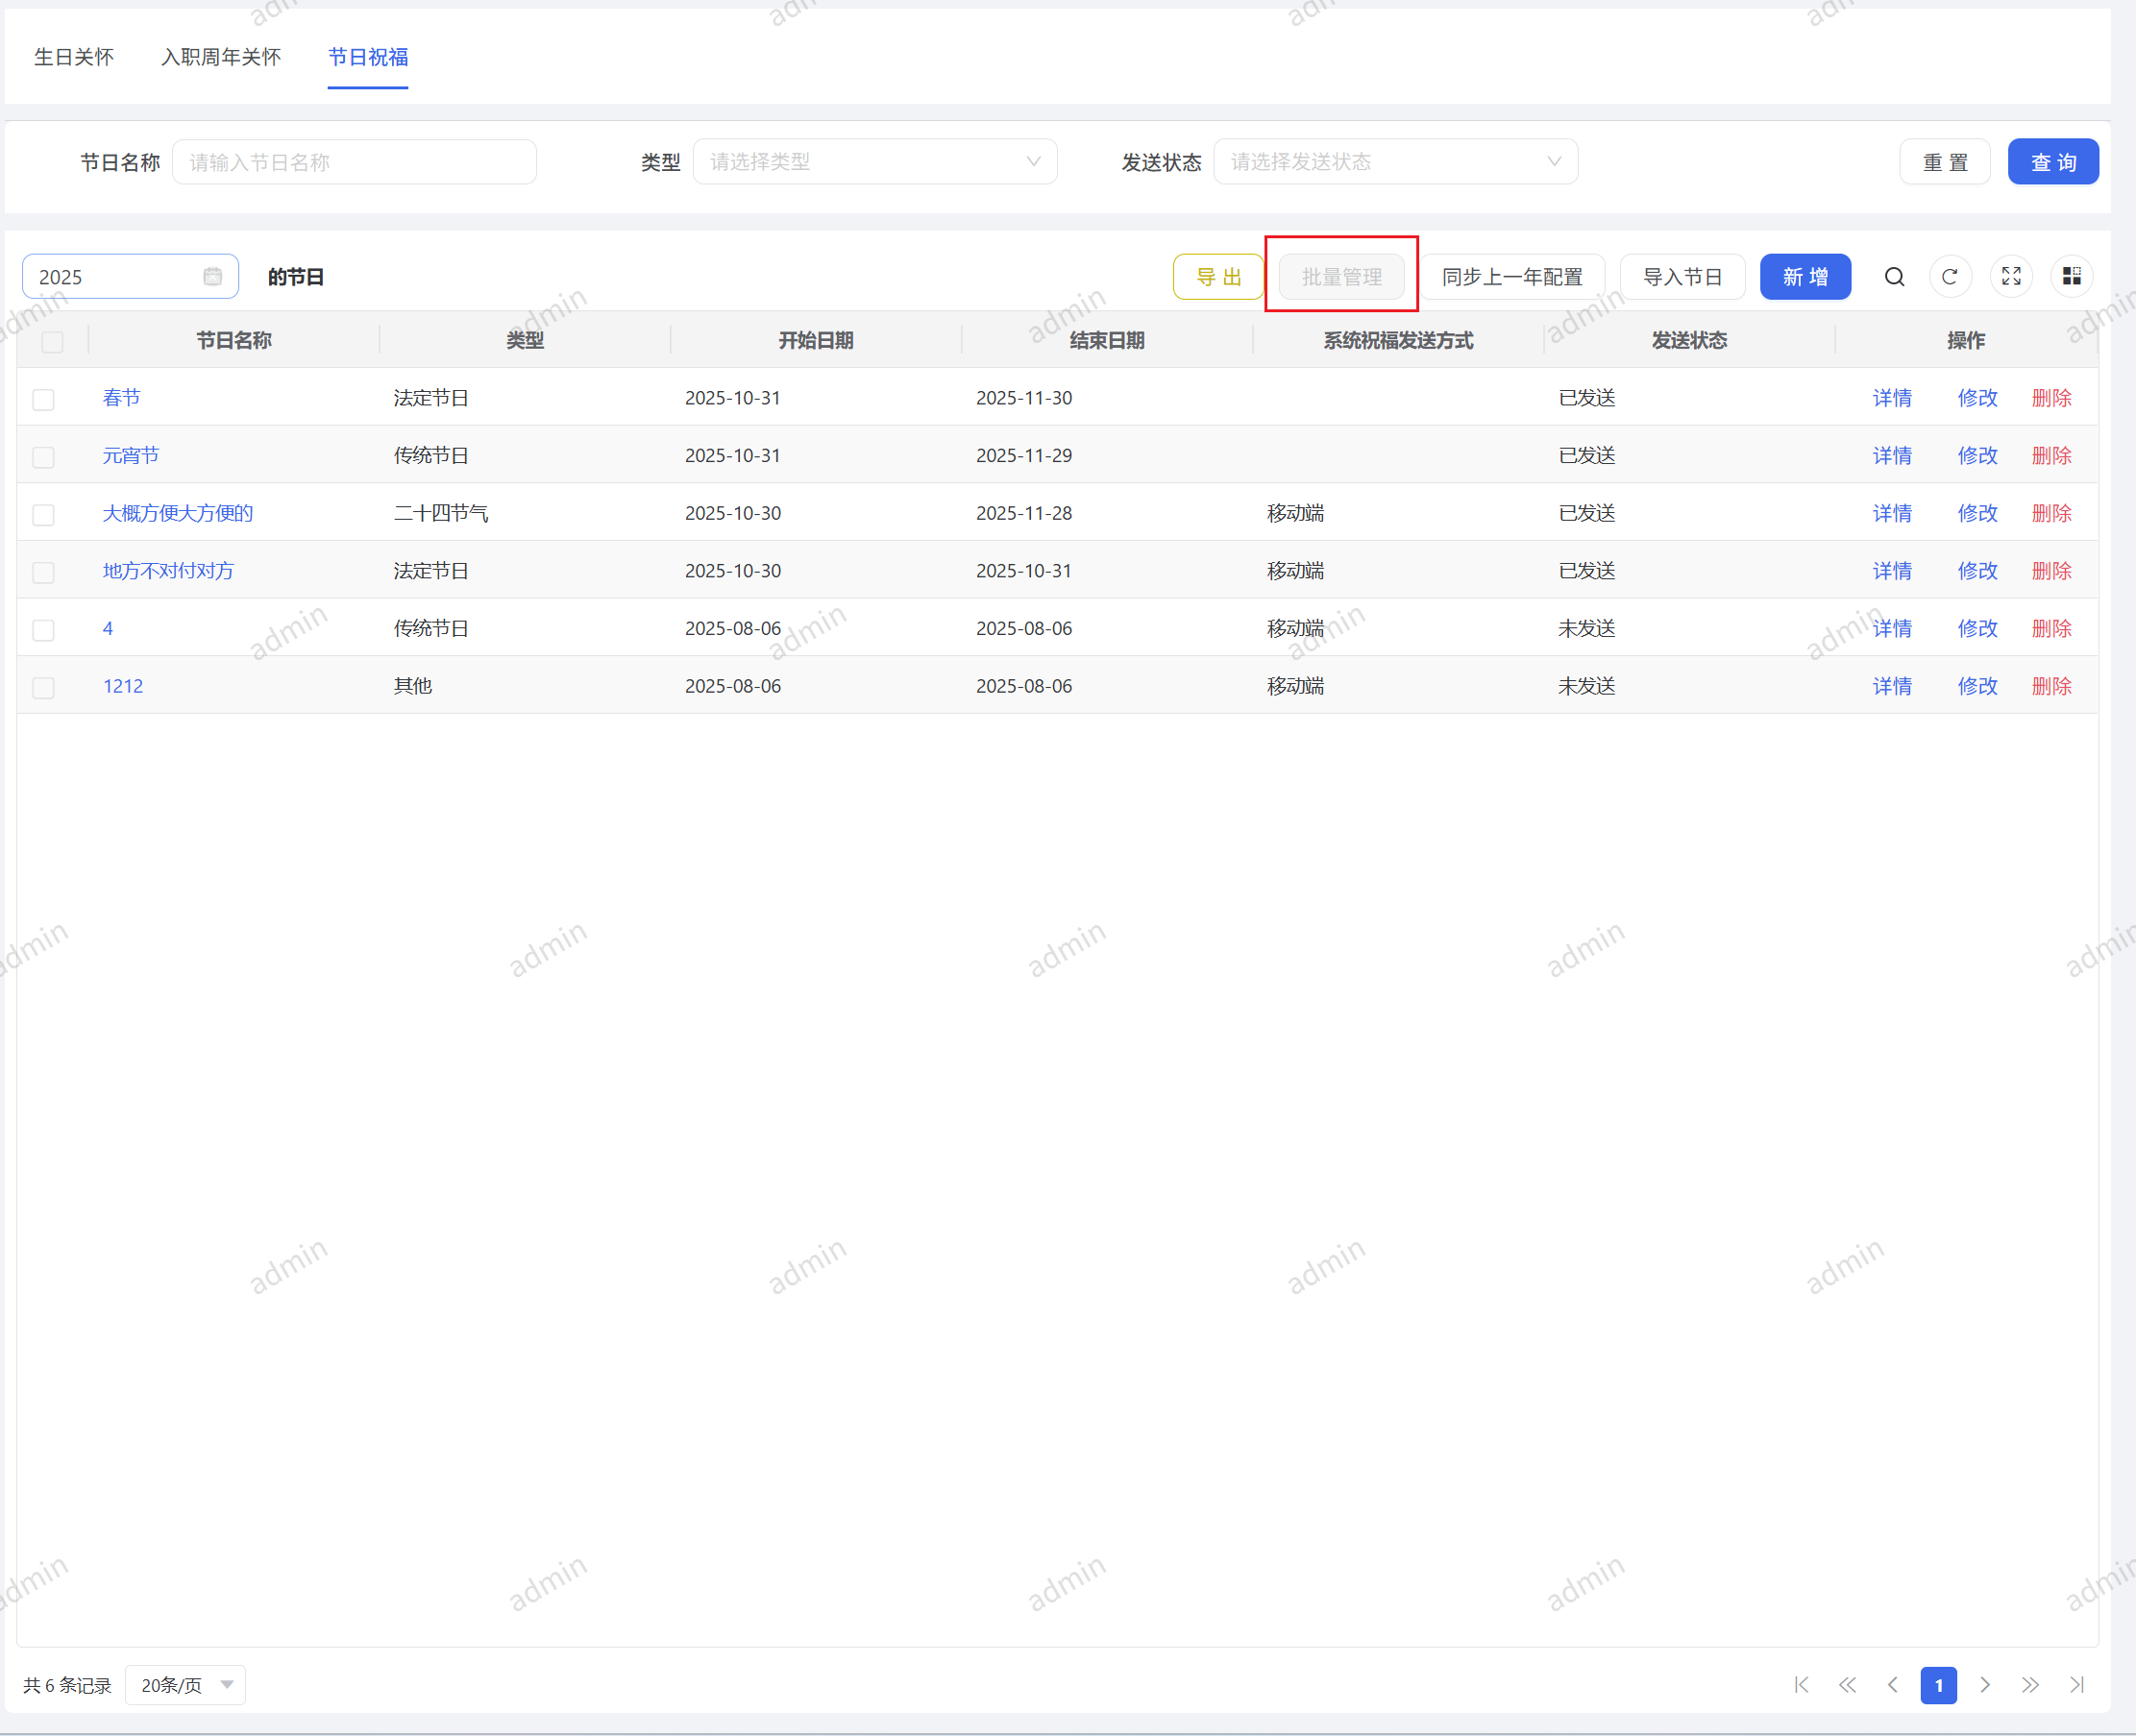Switch to the 入职周年关怀 tab
Image resolution: width=2136 pixels, height=1736 pixels.
[221, 58]
